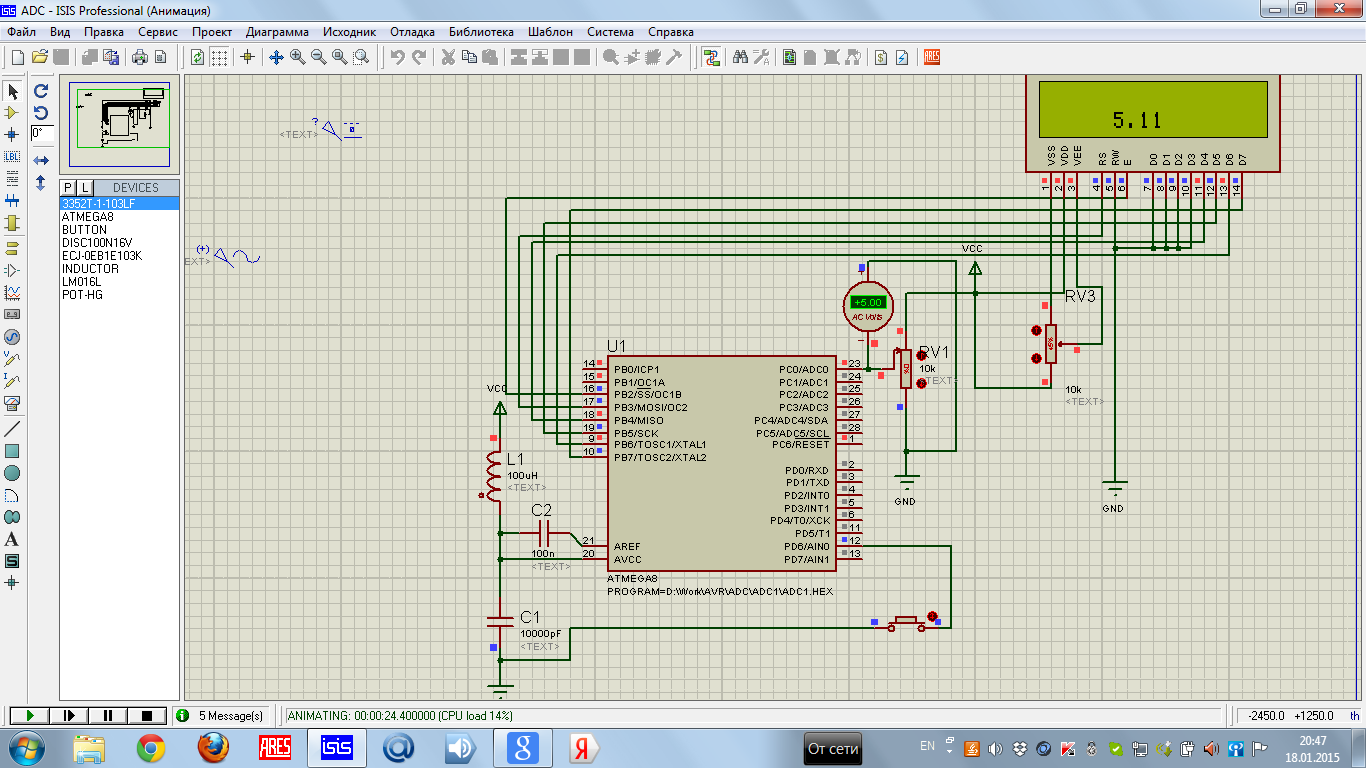1366x768 pixels.
Task: Open the Библиотека menu
Action: click(x=481, y=32)
